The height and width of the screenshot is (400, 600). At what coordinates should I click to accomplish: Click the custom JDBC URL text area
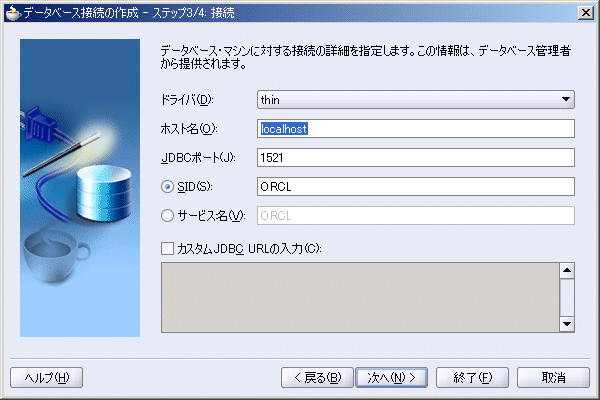[360, 297]
